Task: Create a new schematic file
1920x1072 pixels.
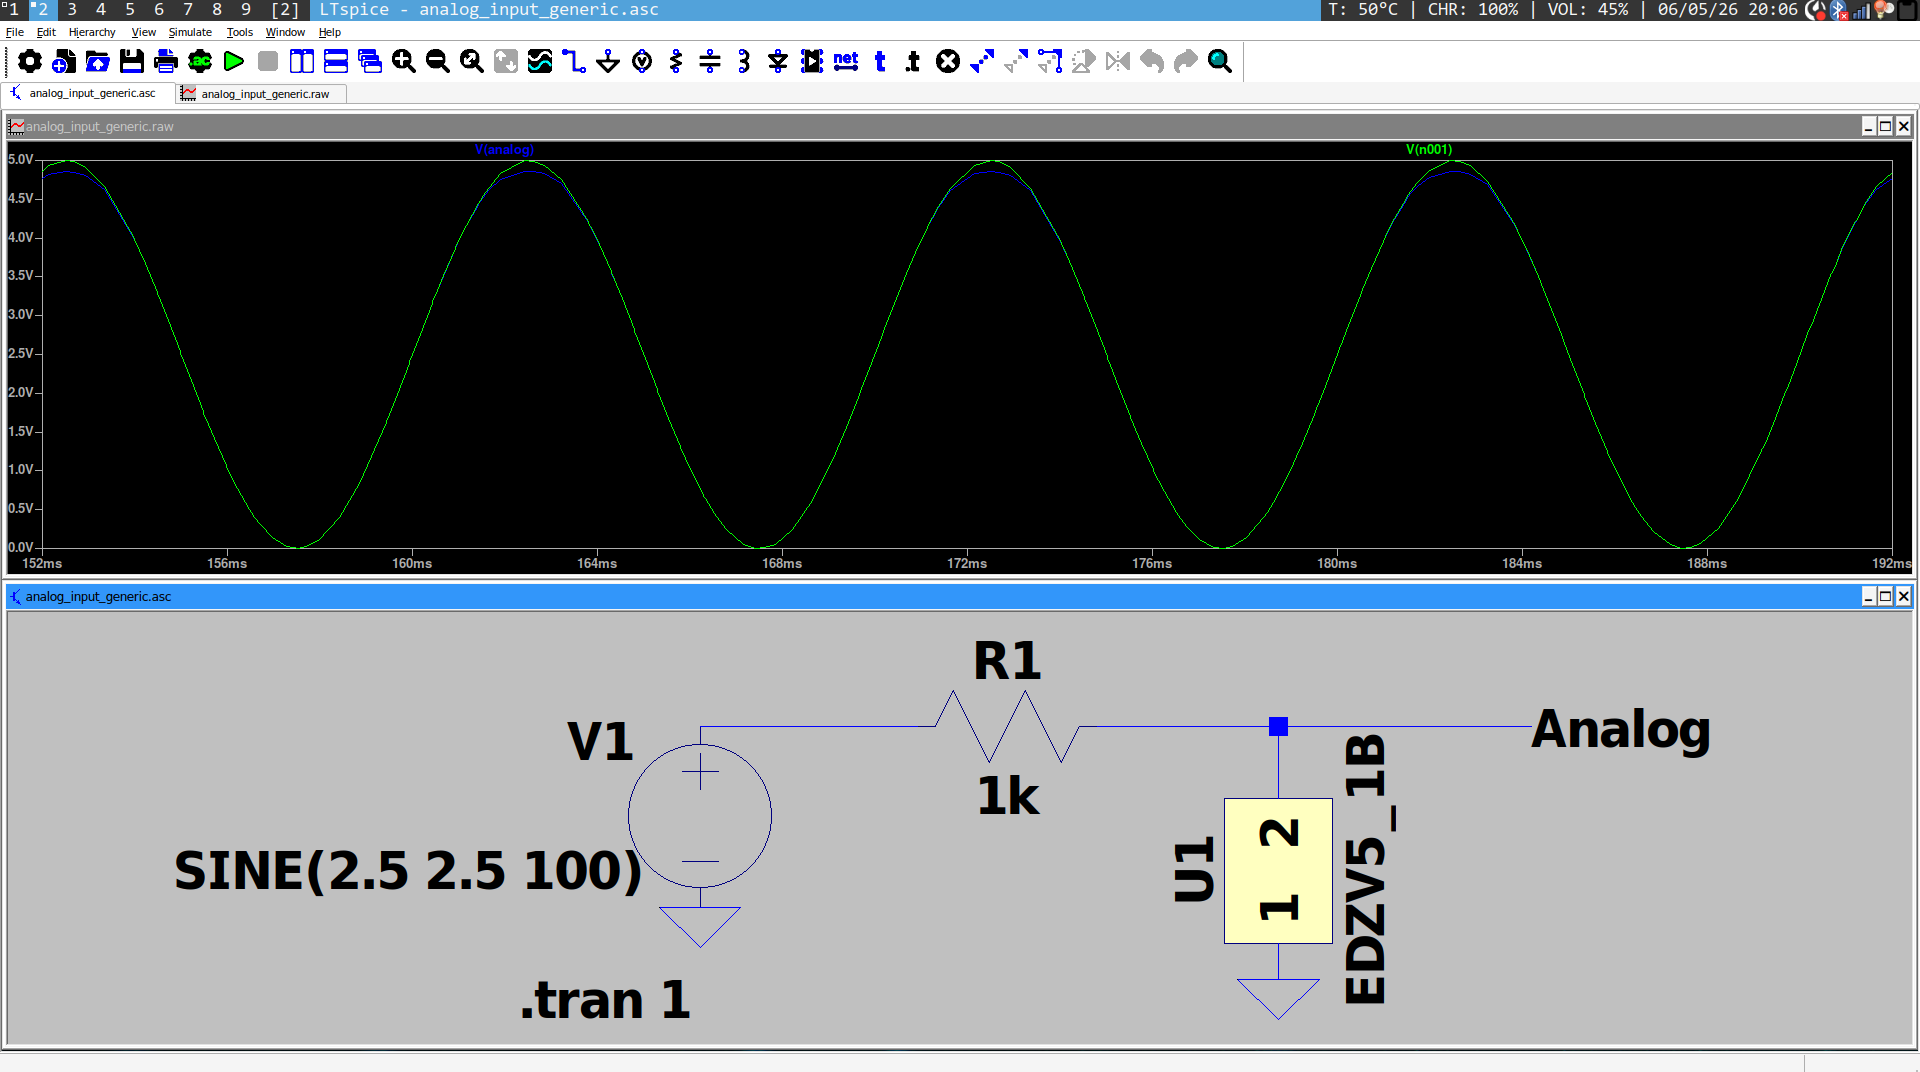Action: pyautogui.click(x=64, y=61)
